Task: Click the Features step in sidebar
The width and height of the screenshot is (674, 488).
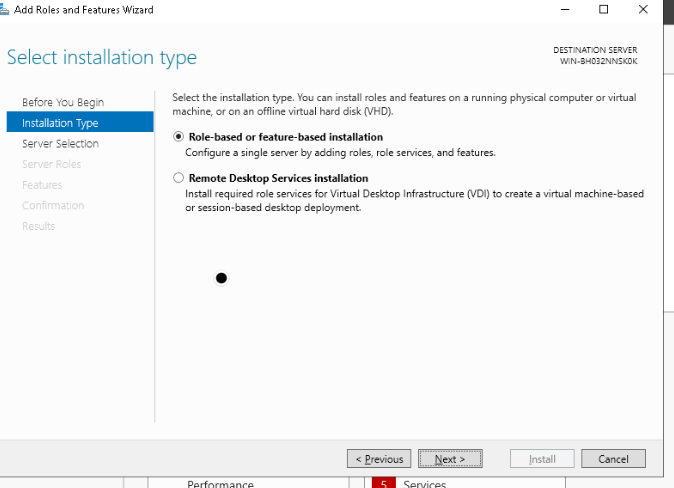Action: pos(42,185)
